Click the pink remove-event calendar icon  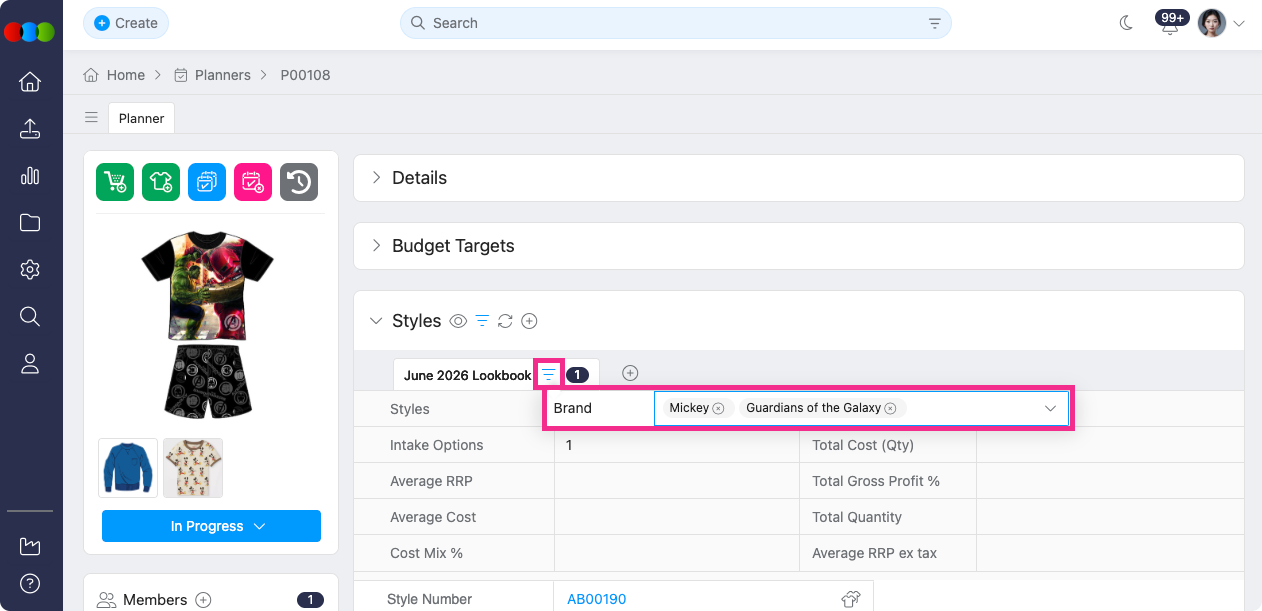coord(253,182)
